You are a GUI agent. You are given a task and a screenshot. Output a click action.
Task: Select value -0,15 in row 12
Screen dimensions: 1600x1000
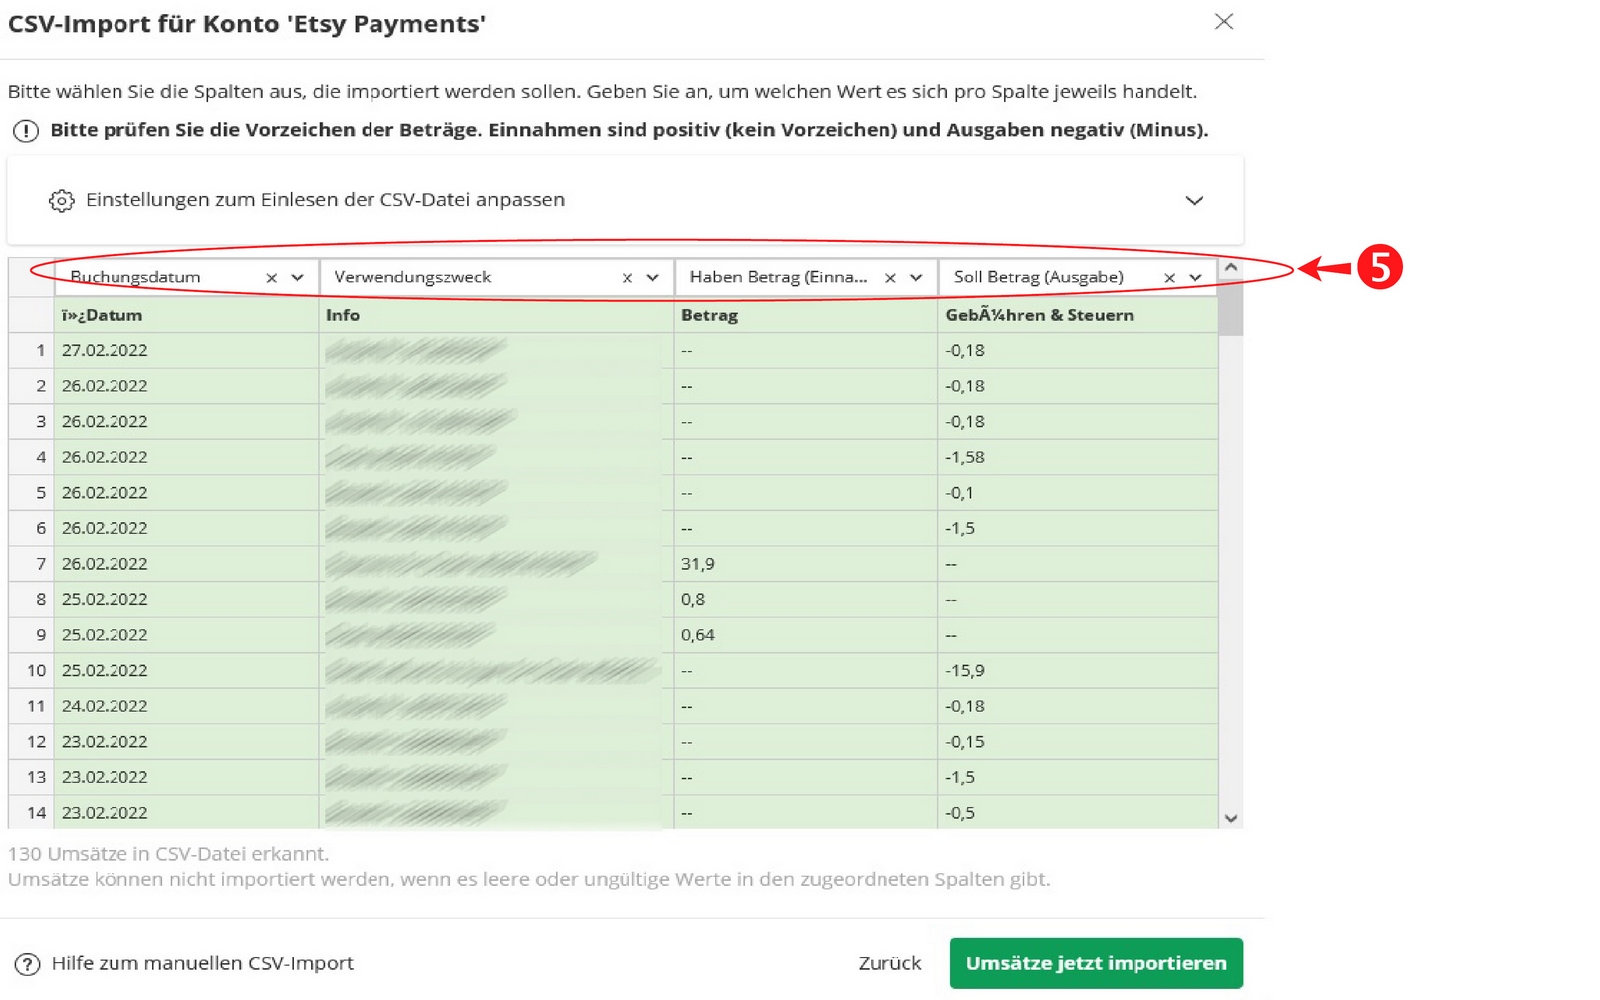tap(965, 742)
